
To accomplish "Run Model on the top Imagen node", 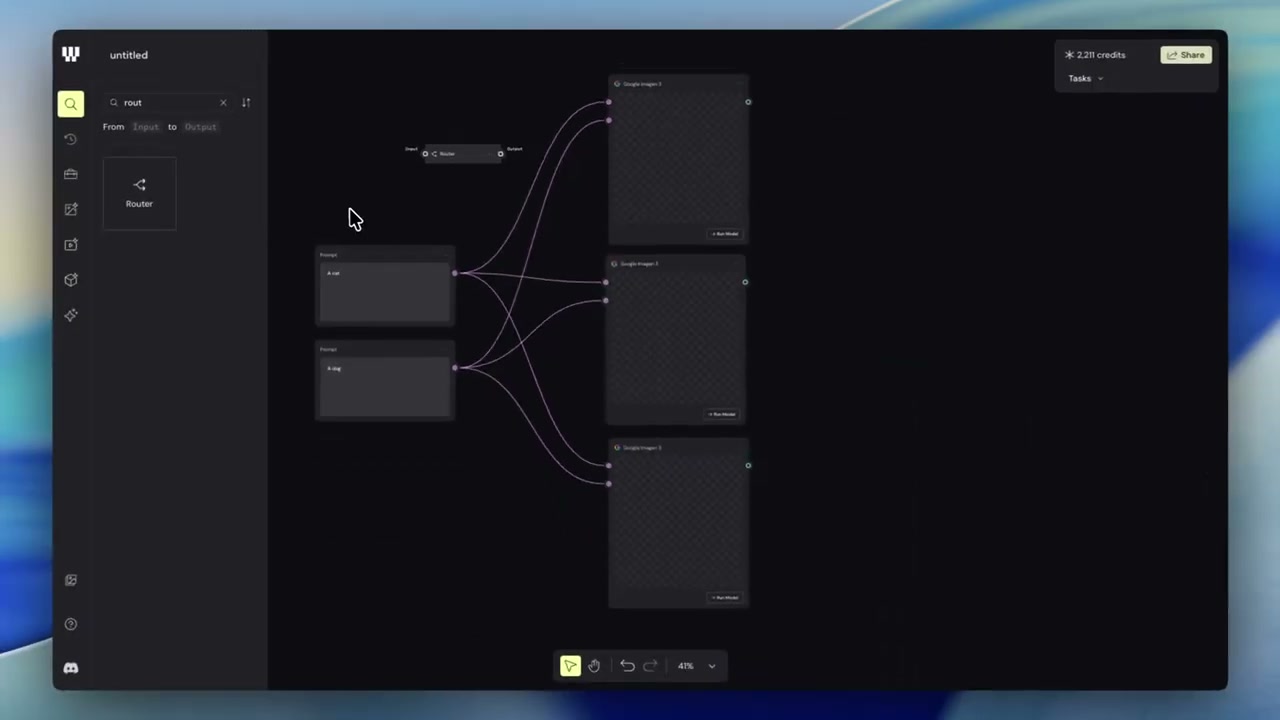I will point(725,234).
